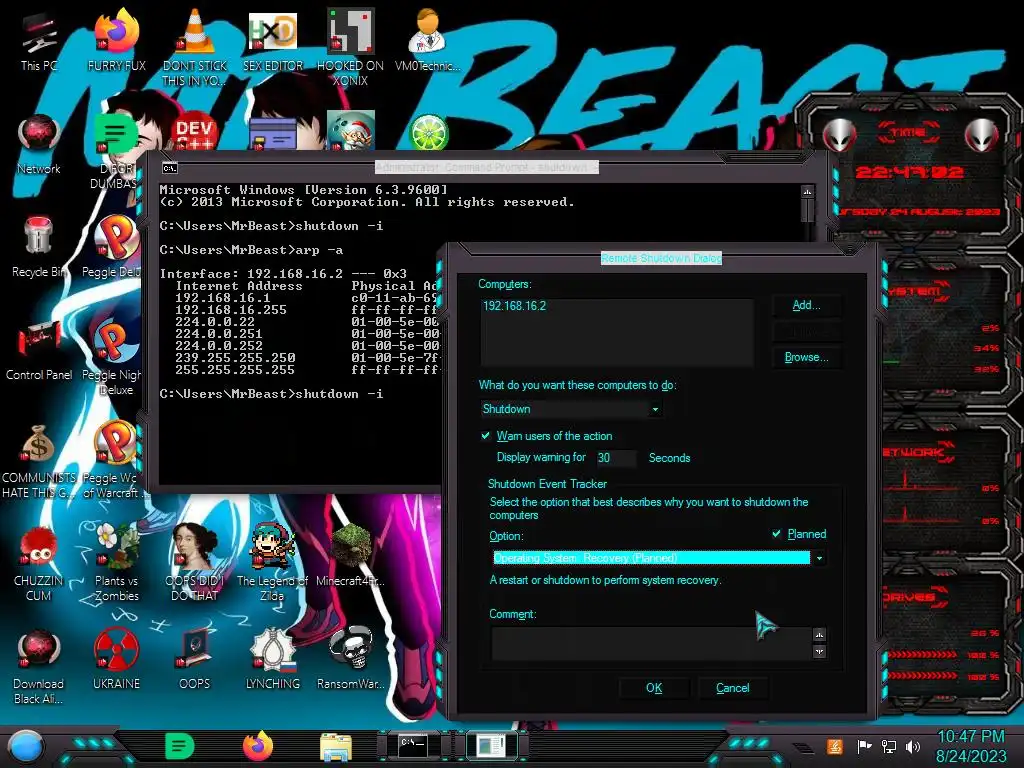Click the green notes app in taskbar
This screenshot has width=1024, height=768.
pyautogui.click(x=180, y=746)
